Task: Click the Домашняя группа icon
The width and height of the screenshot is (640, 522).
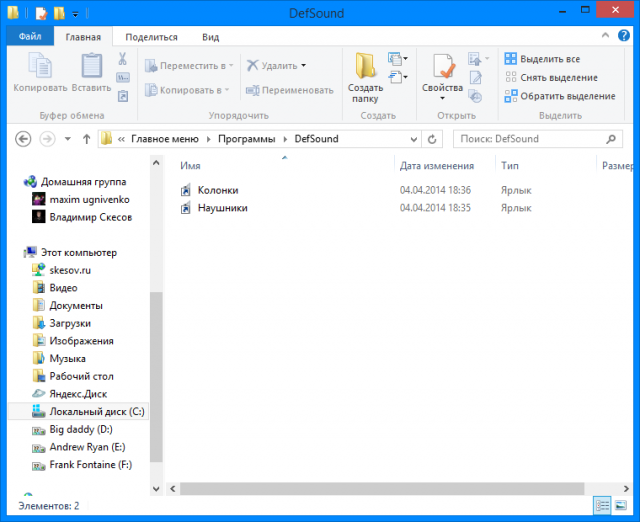Action: (x=30, y=181)
